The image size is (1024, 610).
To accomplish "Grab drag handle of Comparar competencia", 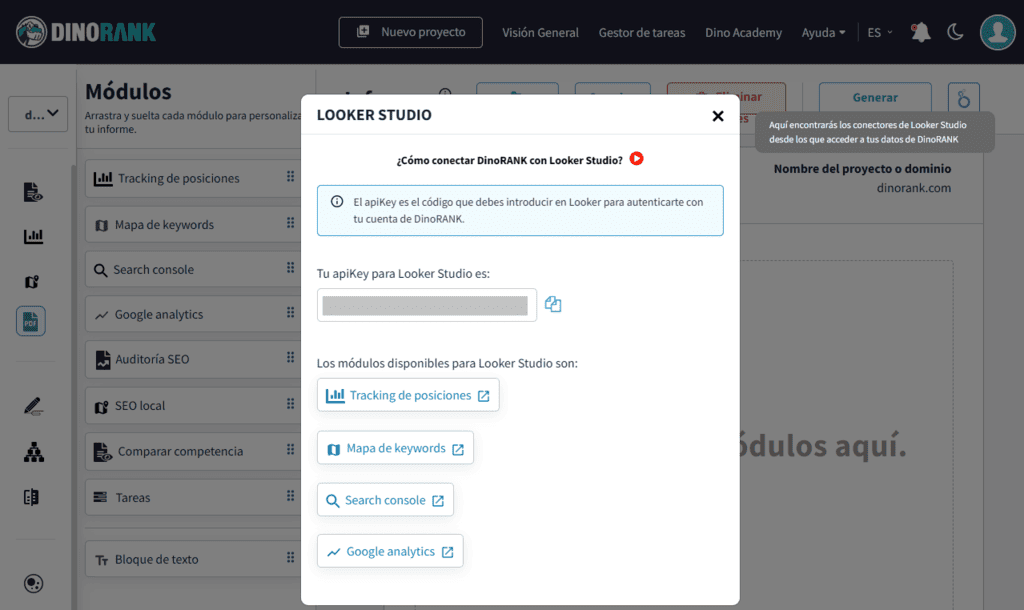I will (291, 450).
